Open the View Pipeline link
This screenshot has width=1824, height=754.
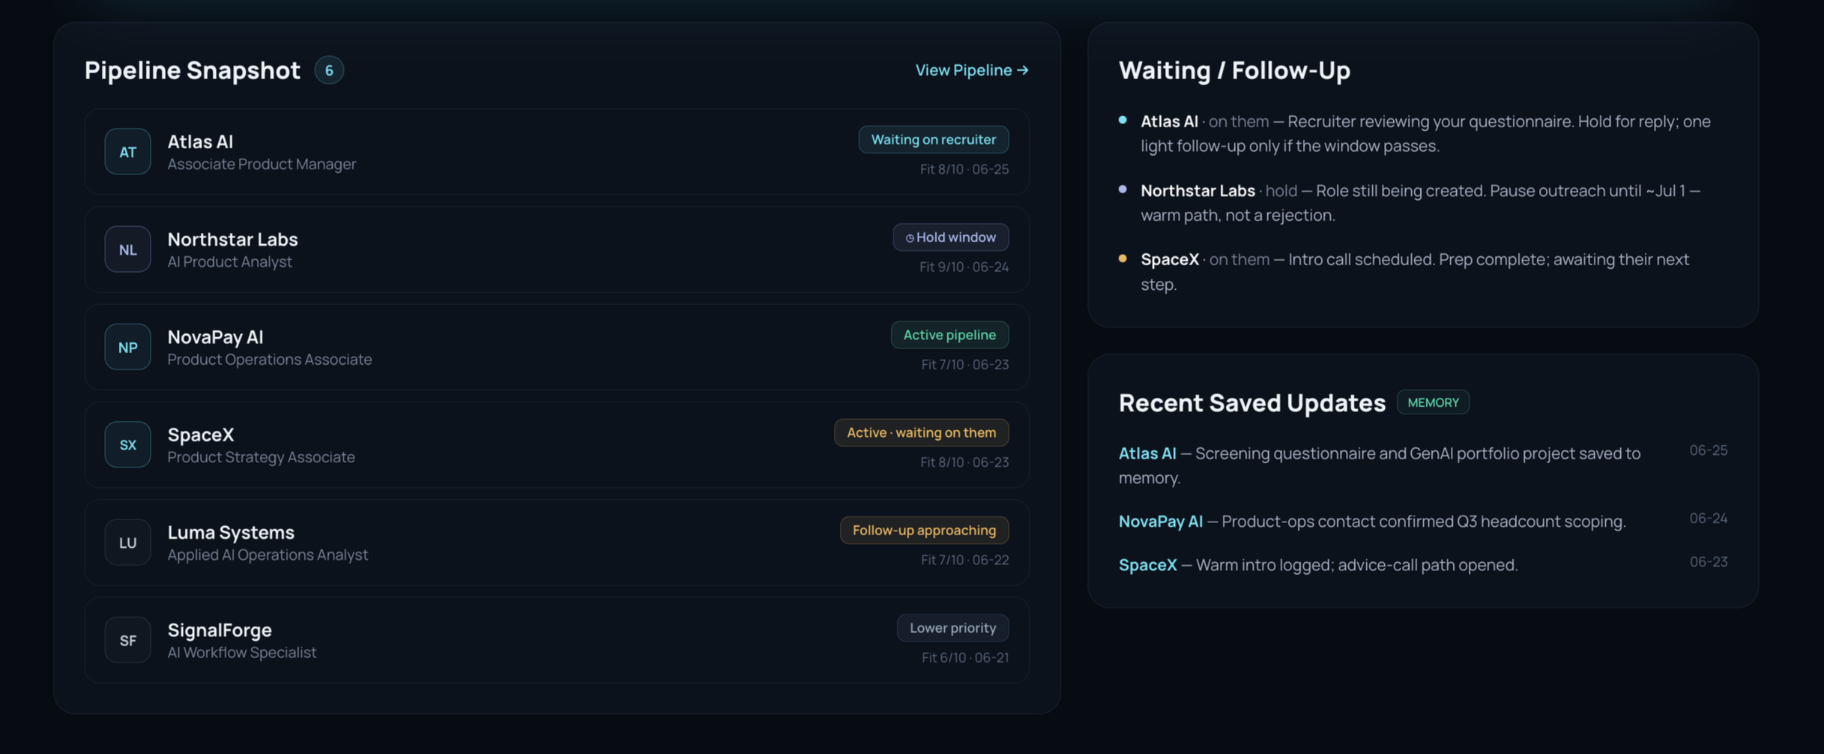971,70
